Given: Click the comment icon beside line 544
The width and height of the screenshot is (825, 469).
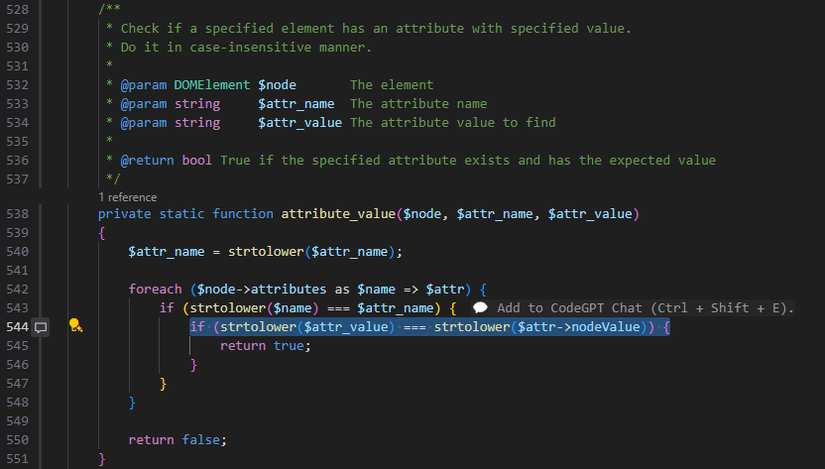Looking at the screenshot, I should pos(41,326).
